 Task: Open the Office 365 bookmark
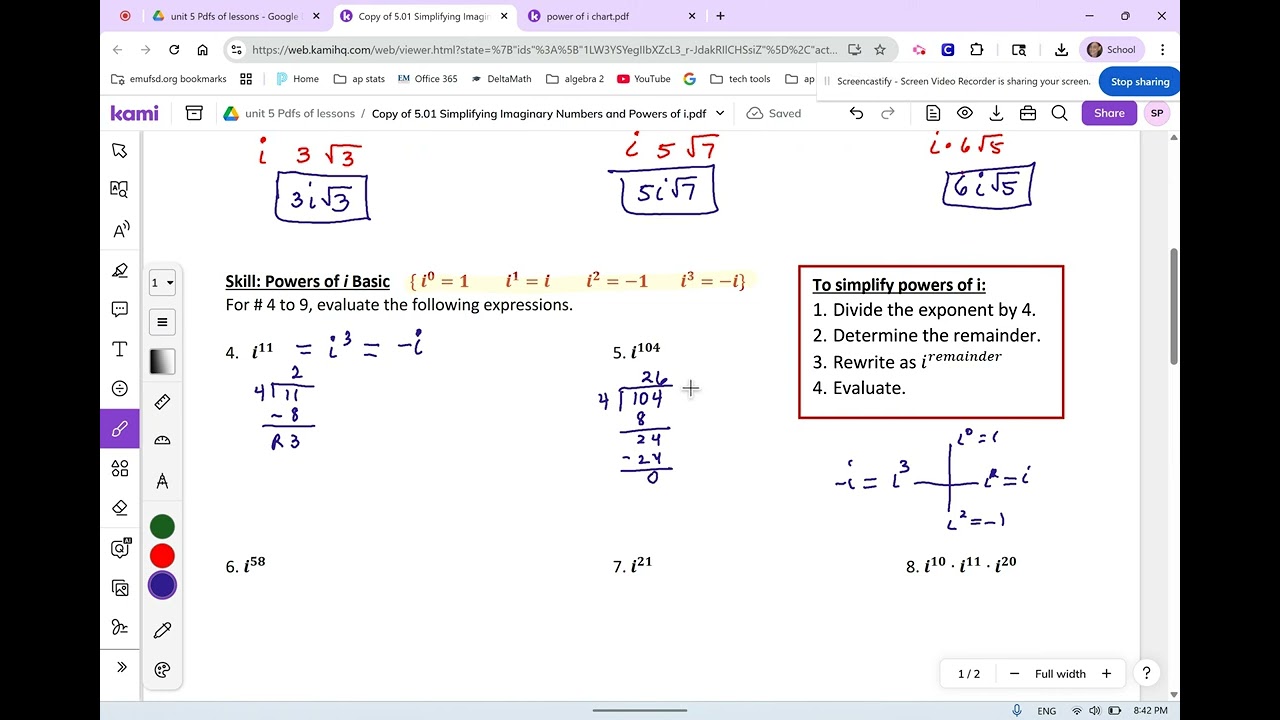click(427, 79)
